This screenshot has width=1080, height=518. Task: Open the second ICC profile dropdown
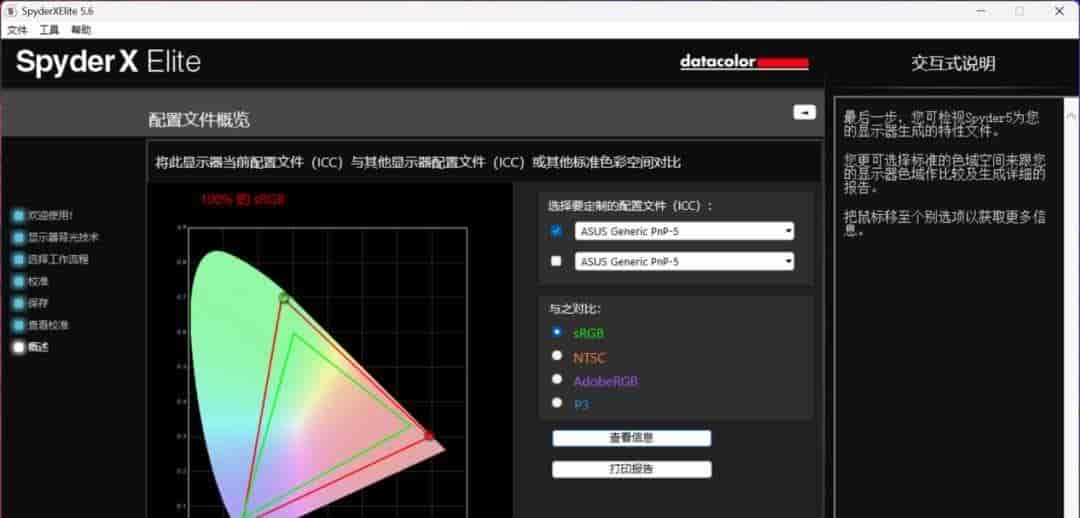tap(685, 261)
